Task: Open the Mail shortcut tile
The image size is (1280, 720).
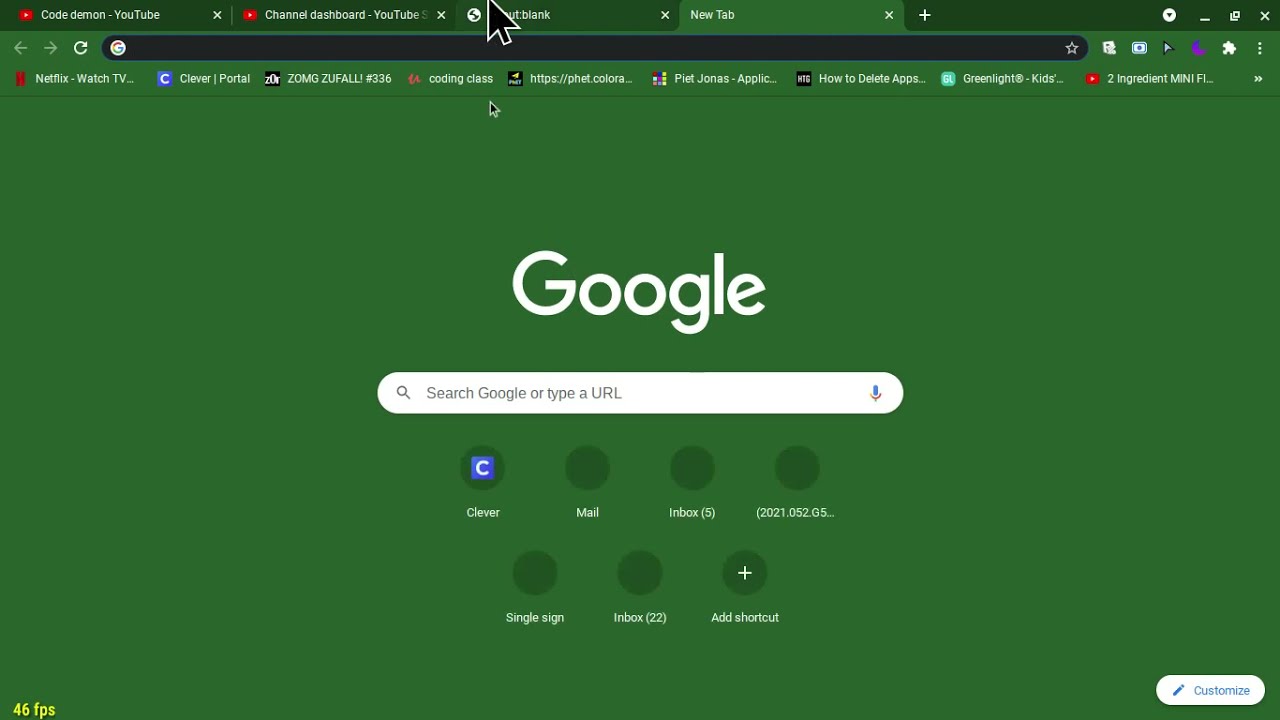Action: click(588, 482)
